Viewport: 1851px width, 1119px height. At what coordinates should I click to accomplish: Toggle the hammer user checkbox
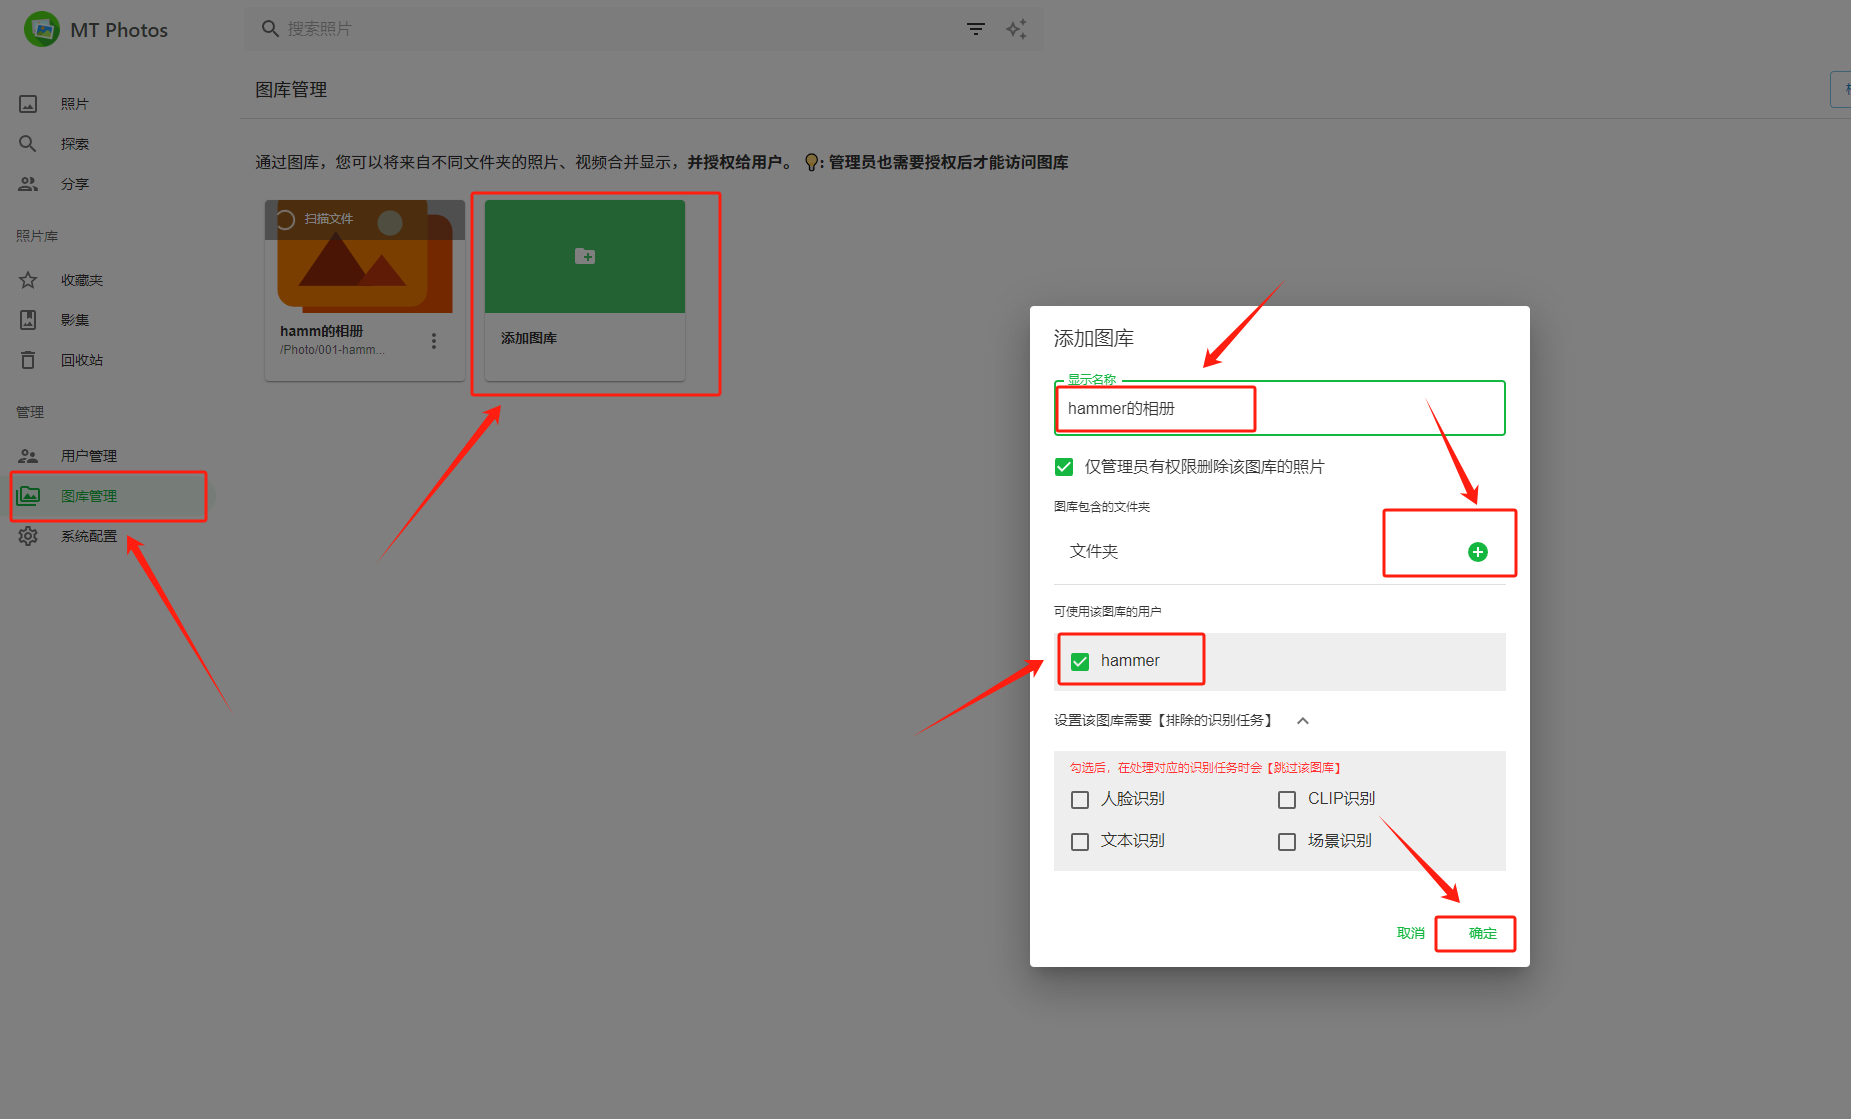(1080, 661)
